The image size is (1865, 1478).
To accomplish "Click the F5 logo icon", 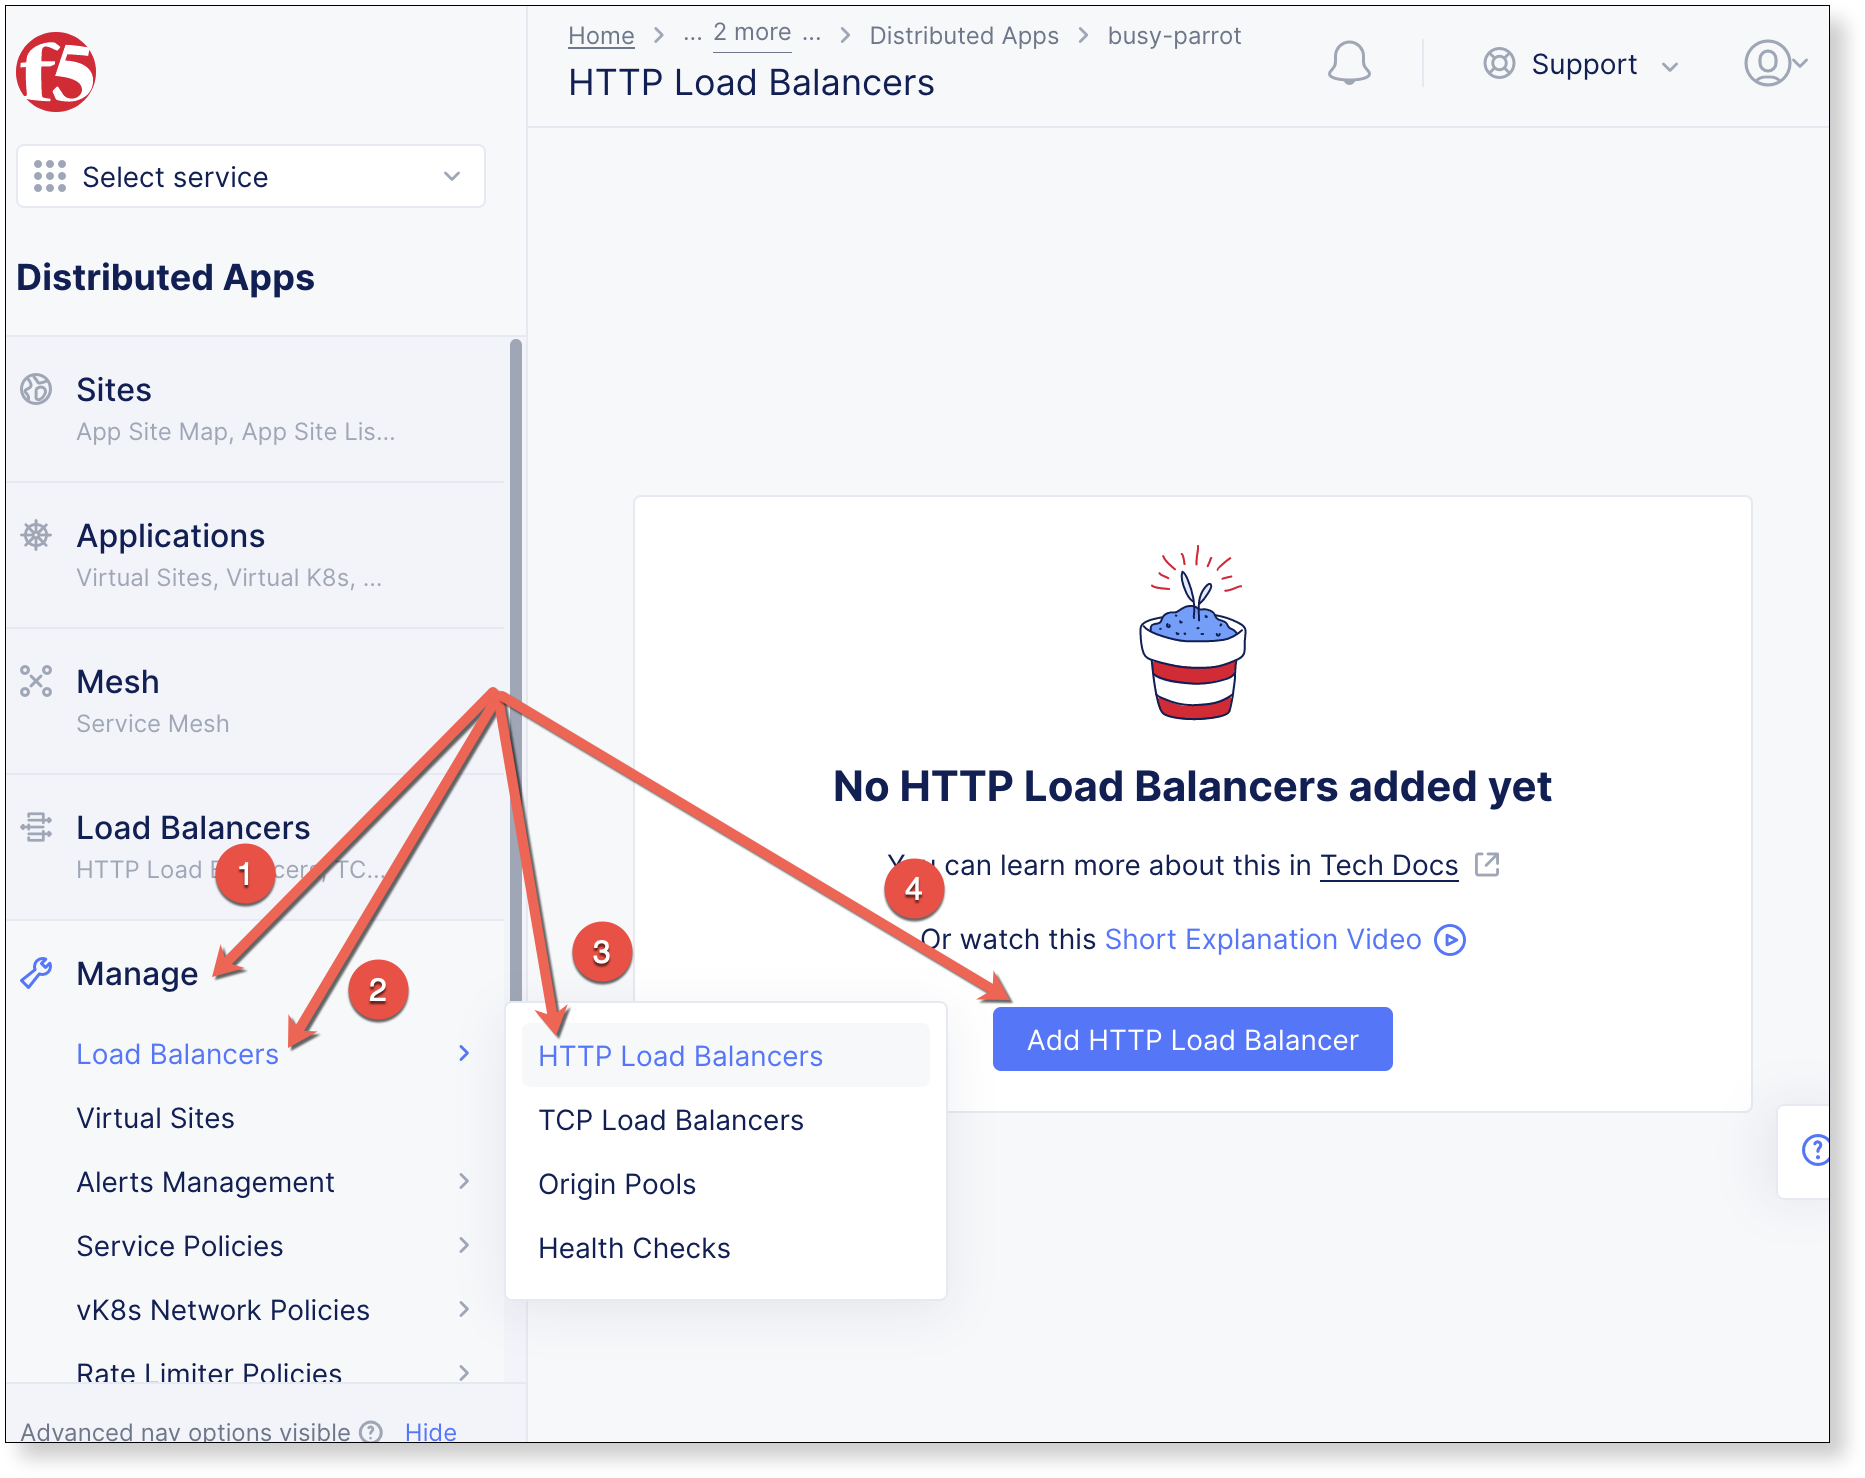I will pyautogui.click(x=56, y=71).
